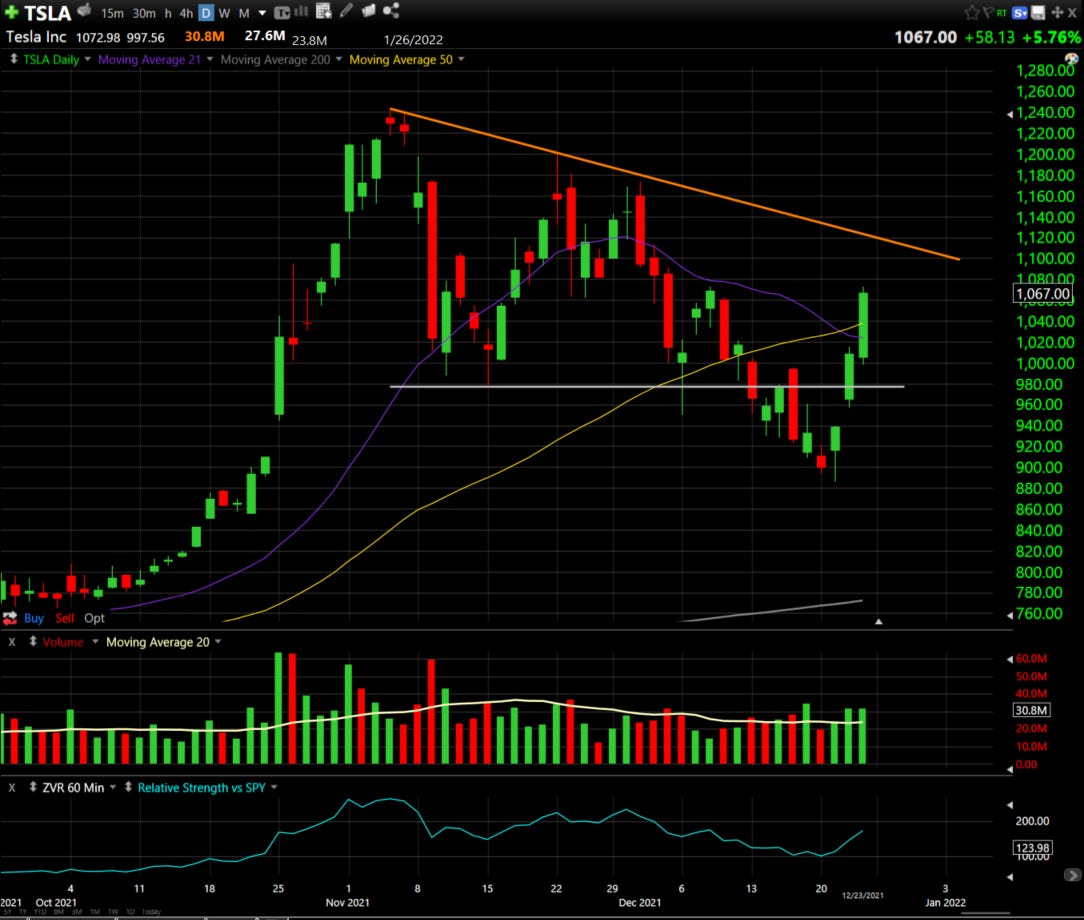1084x920 pixels.
Task: Select the W weekly timeframe
Action: pos(225,13)
